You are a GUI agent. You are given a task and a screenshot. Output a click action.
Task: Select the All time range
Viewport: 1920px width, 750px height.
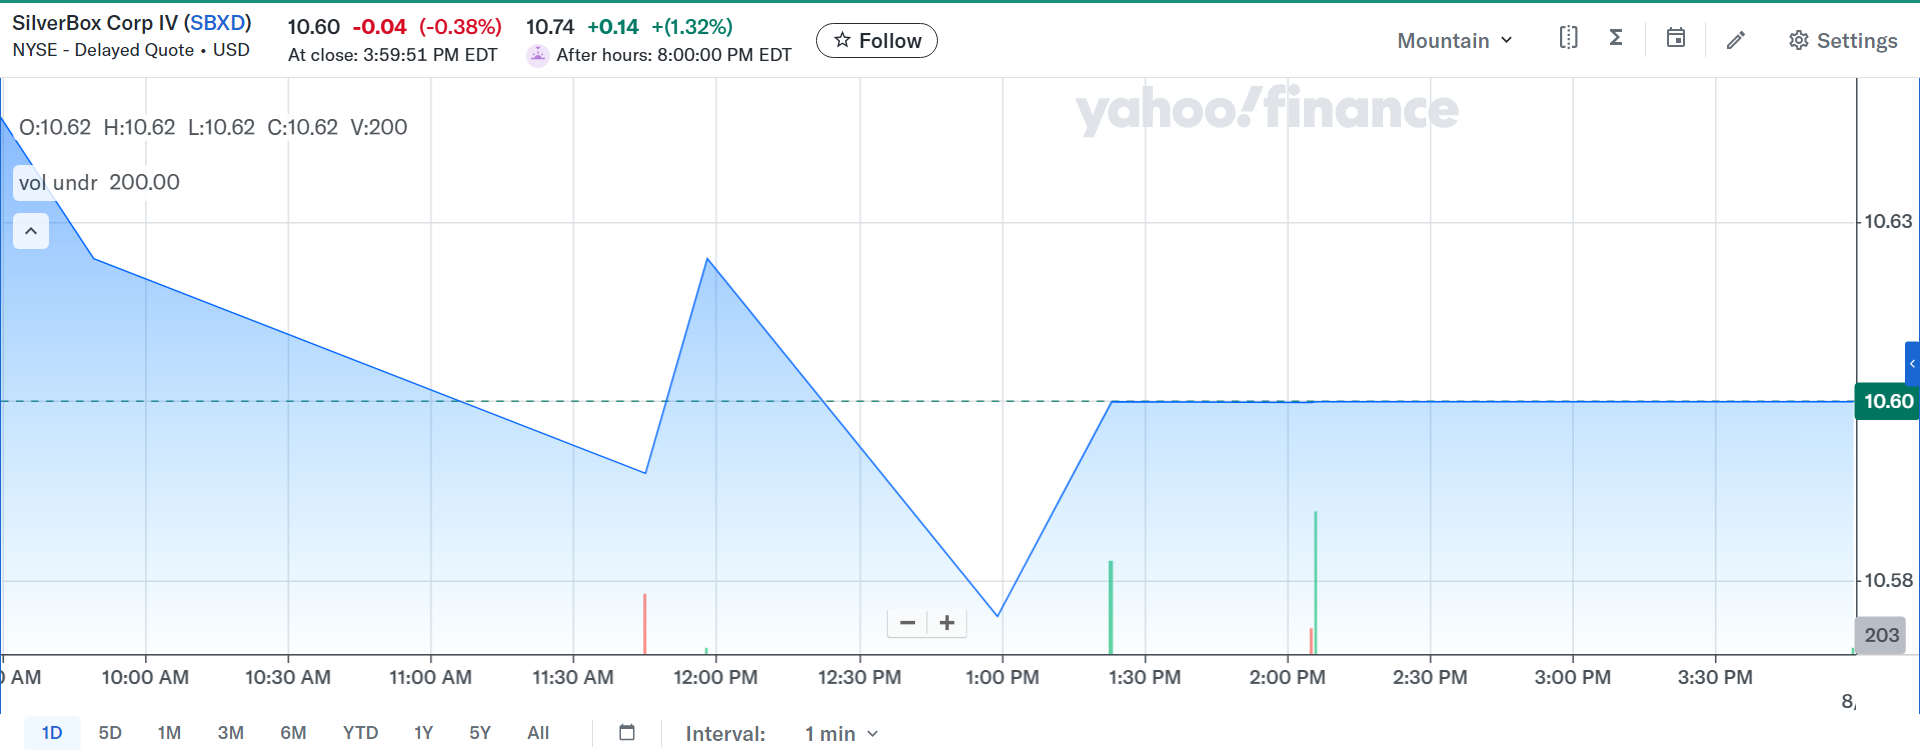coord(538,733)
